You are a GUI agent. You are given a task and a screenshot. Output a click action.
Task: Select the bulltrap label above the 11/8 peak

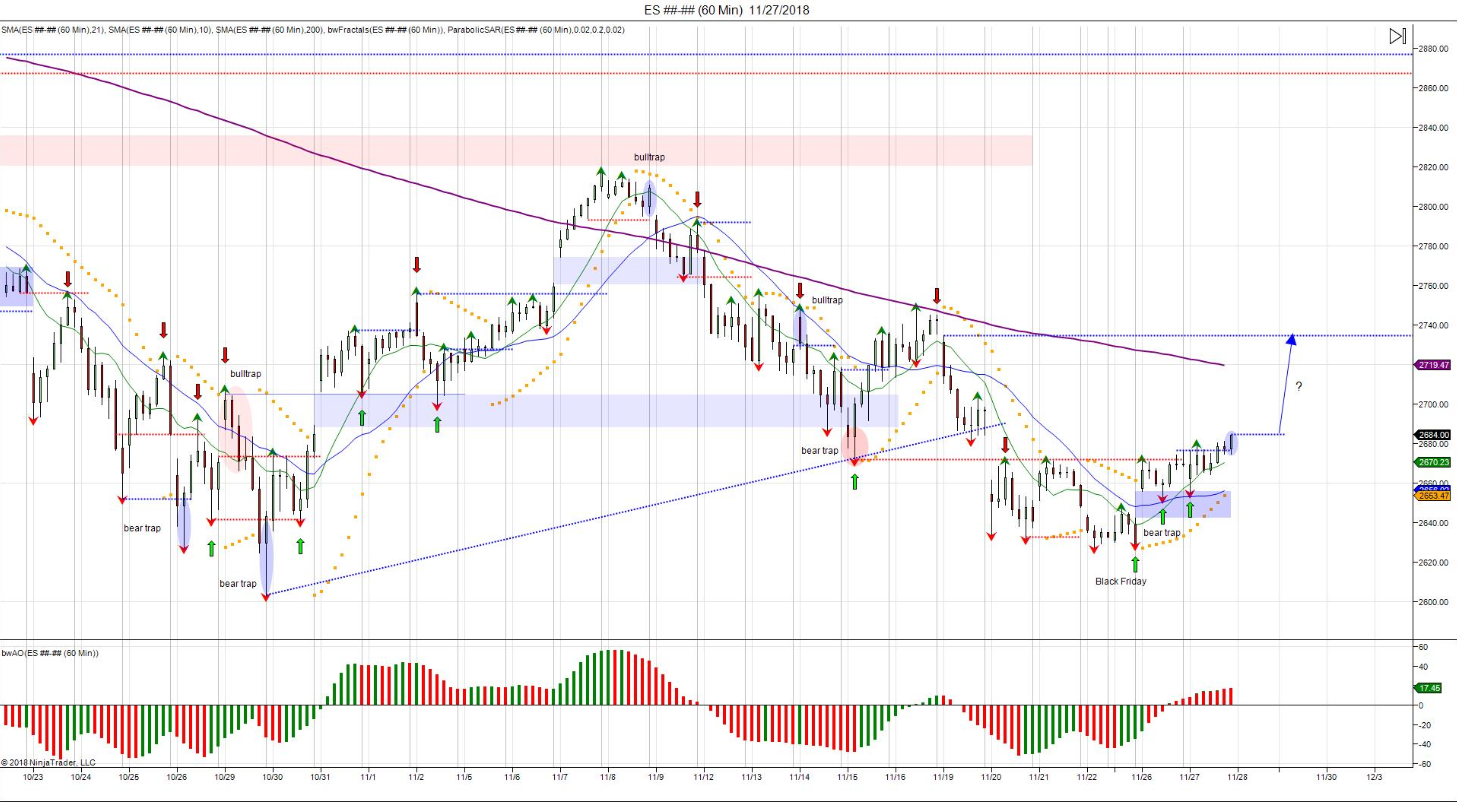(649, 157)
